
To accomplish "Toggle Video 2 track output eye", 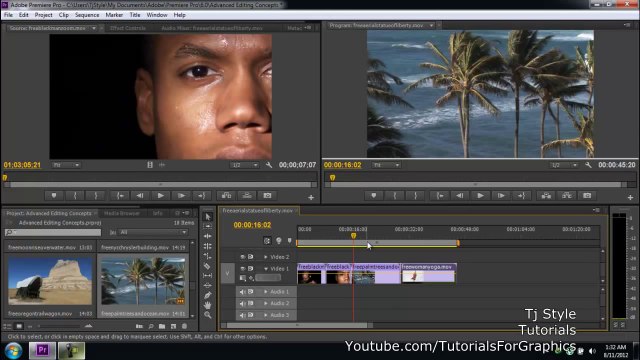I will click(x=242, y=257).
